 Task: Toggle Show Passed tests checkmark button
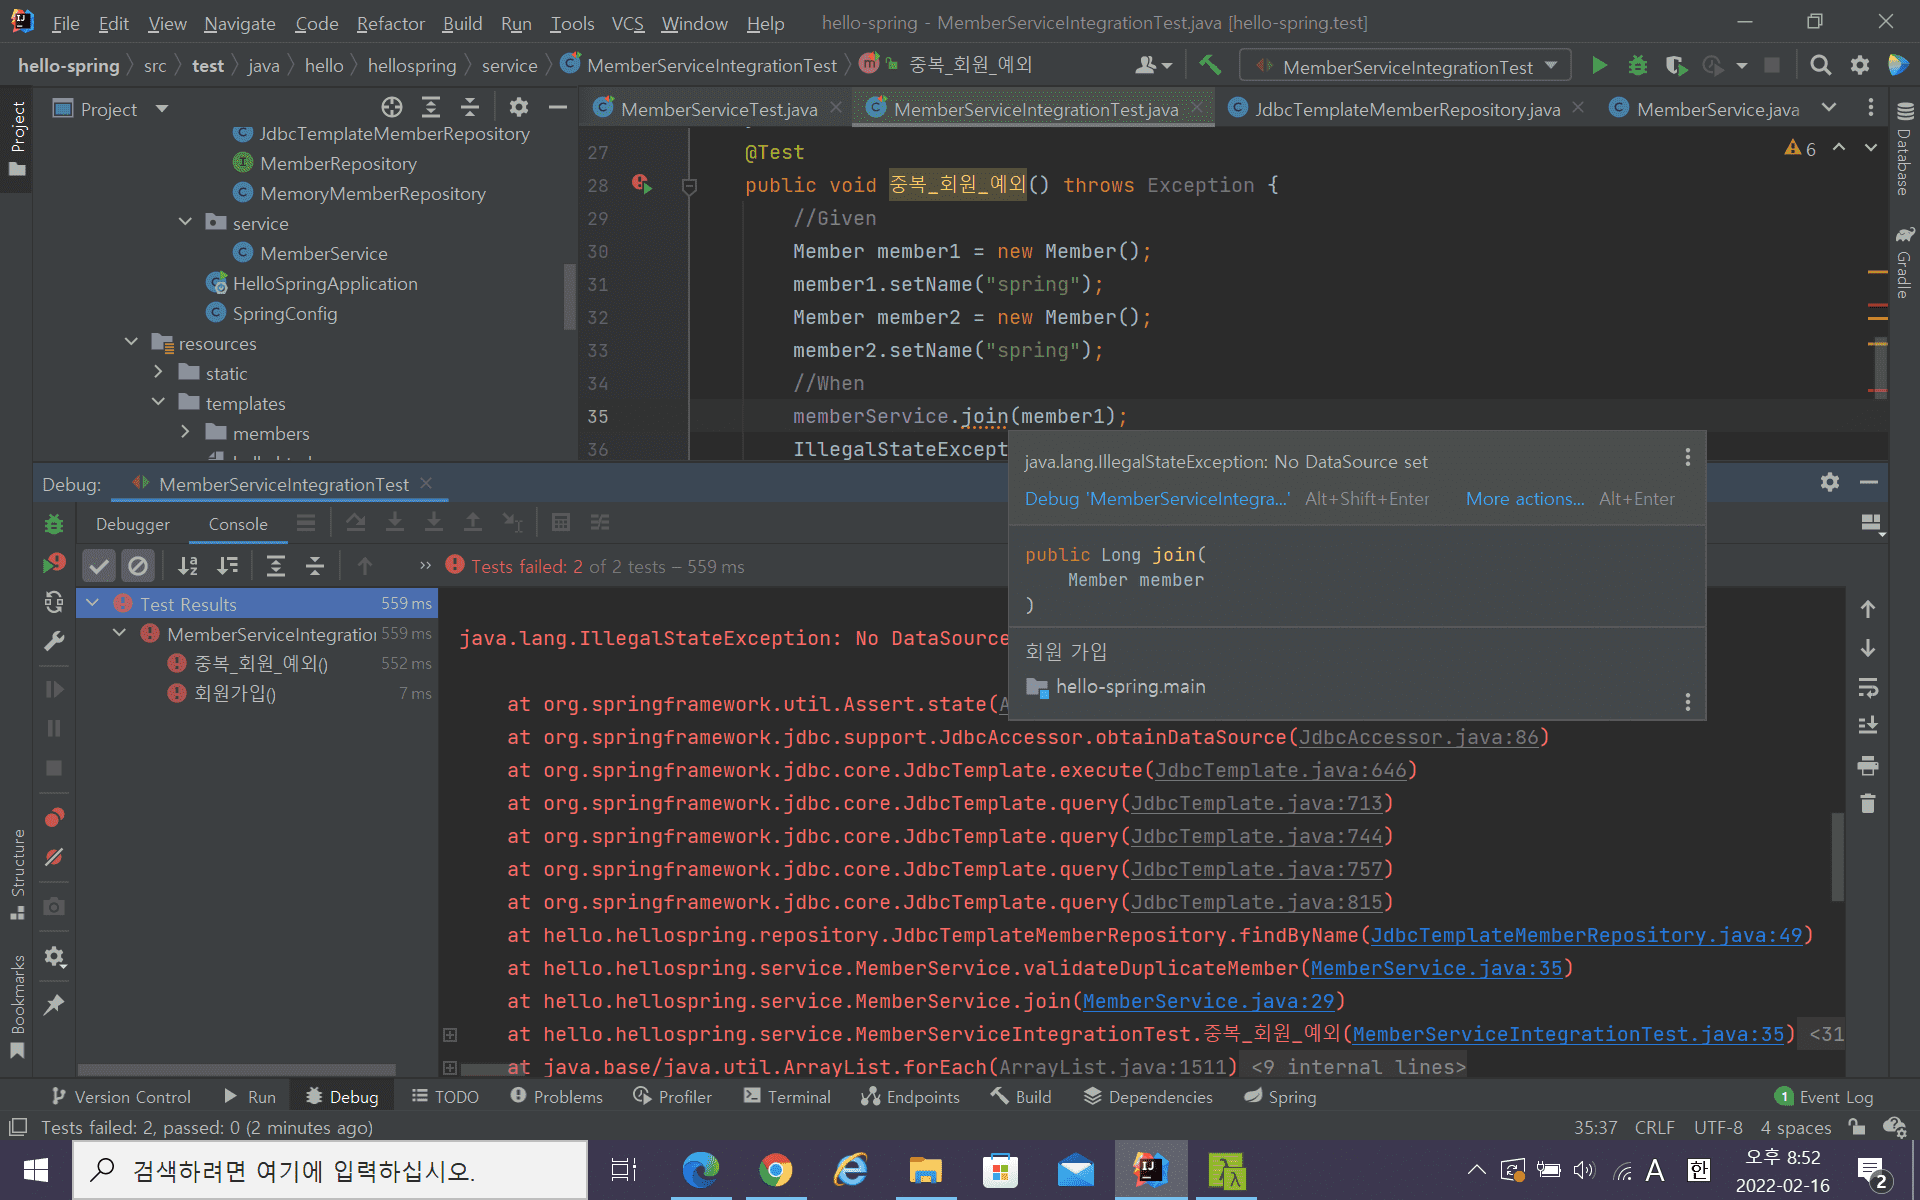(x=98, y=566)
